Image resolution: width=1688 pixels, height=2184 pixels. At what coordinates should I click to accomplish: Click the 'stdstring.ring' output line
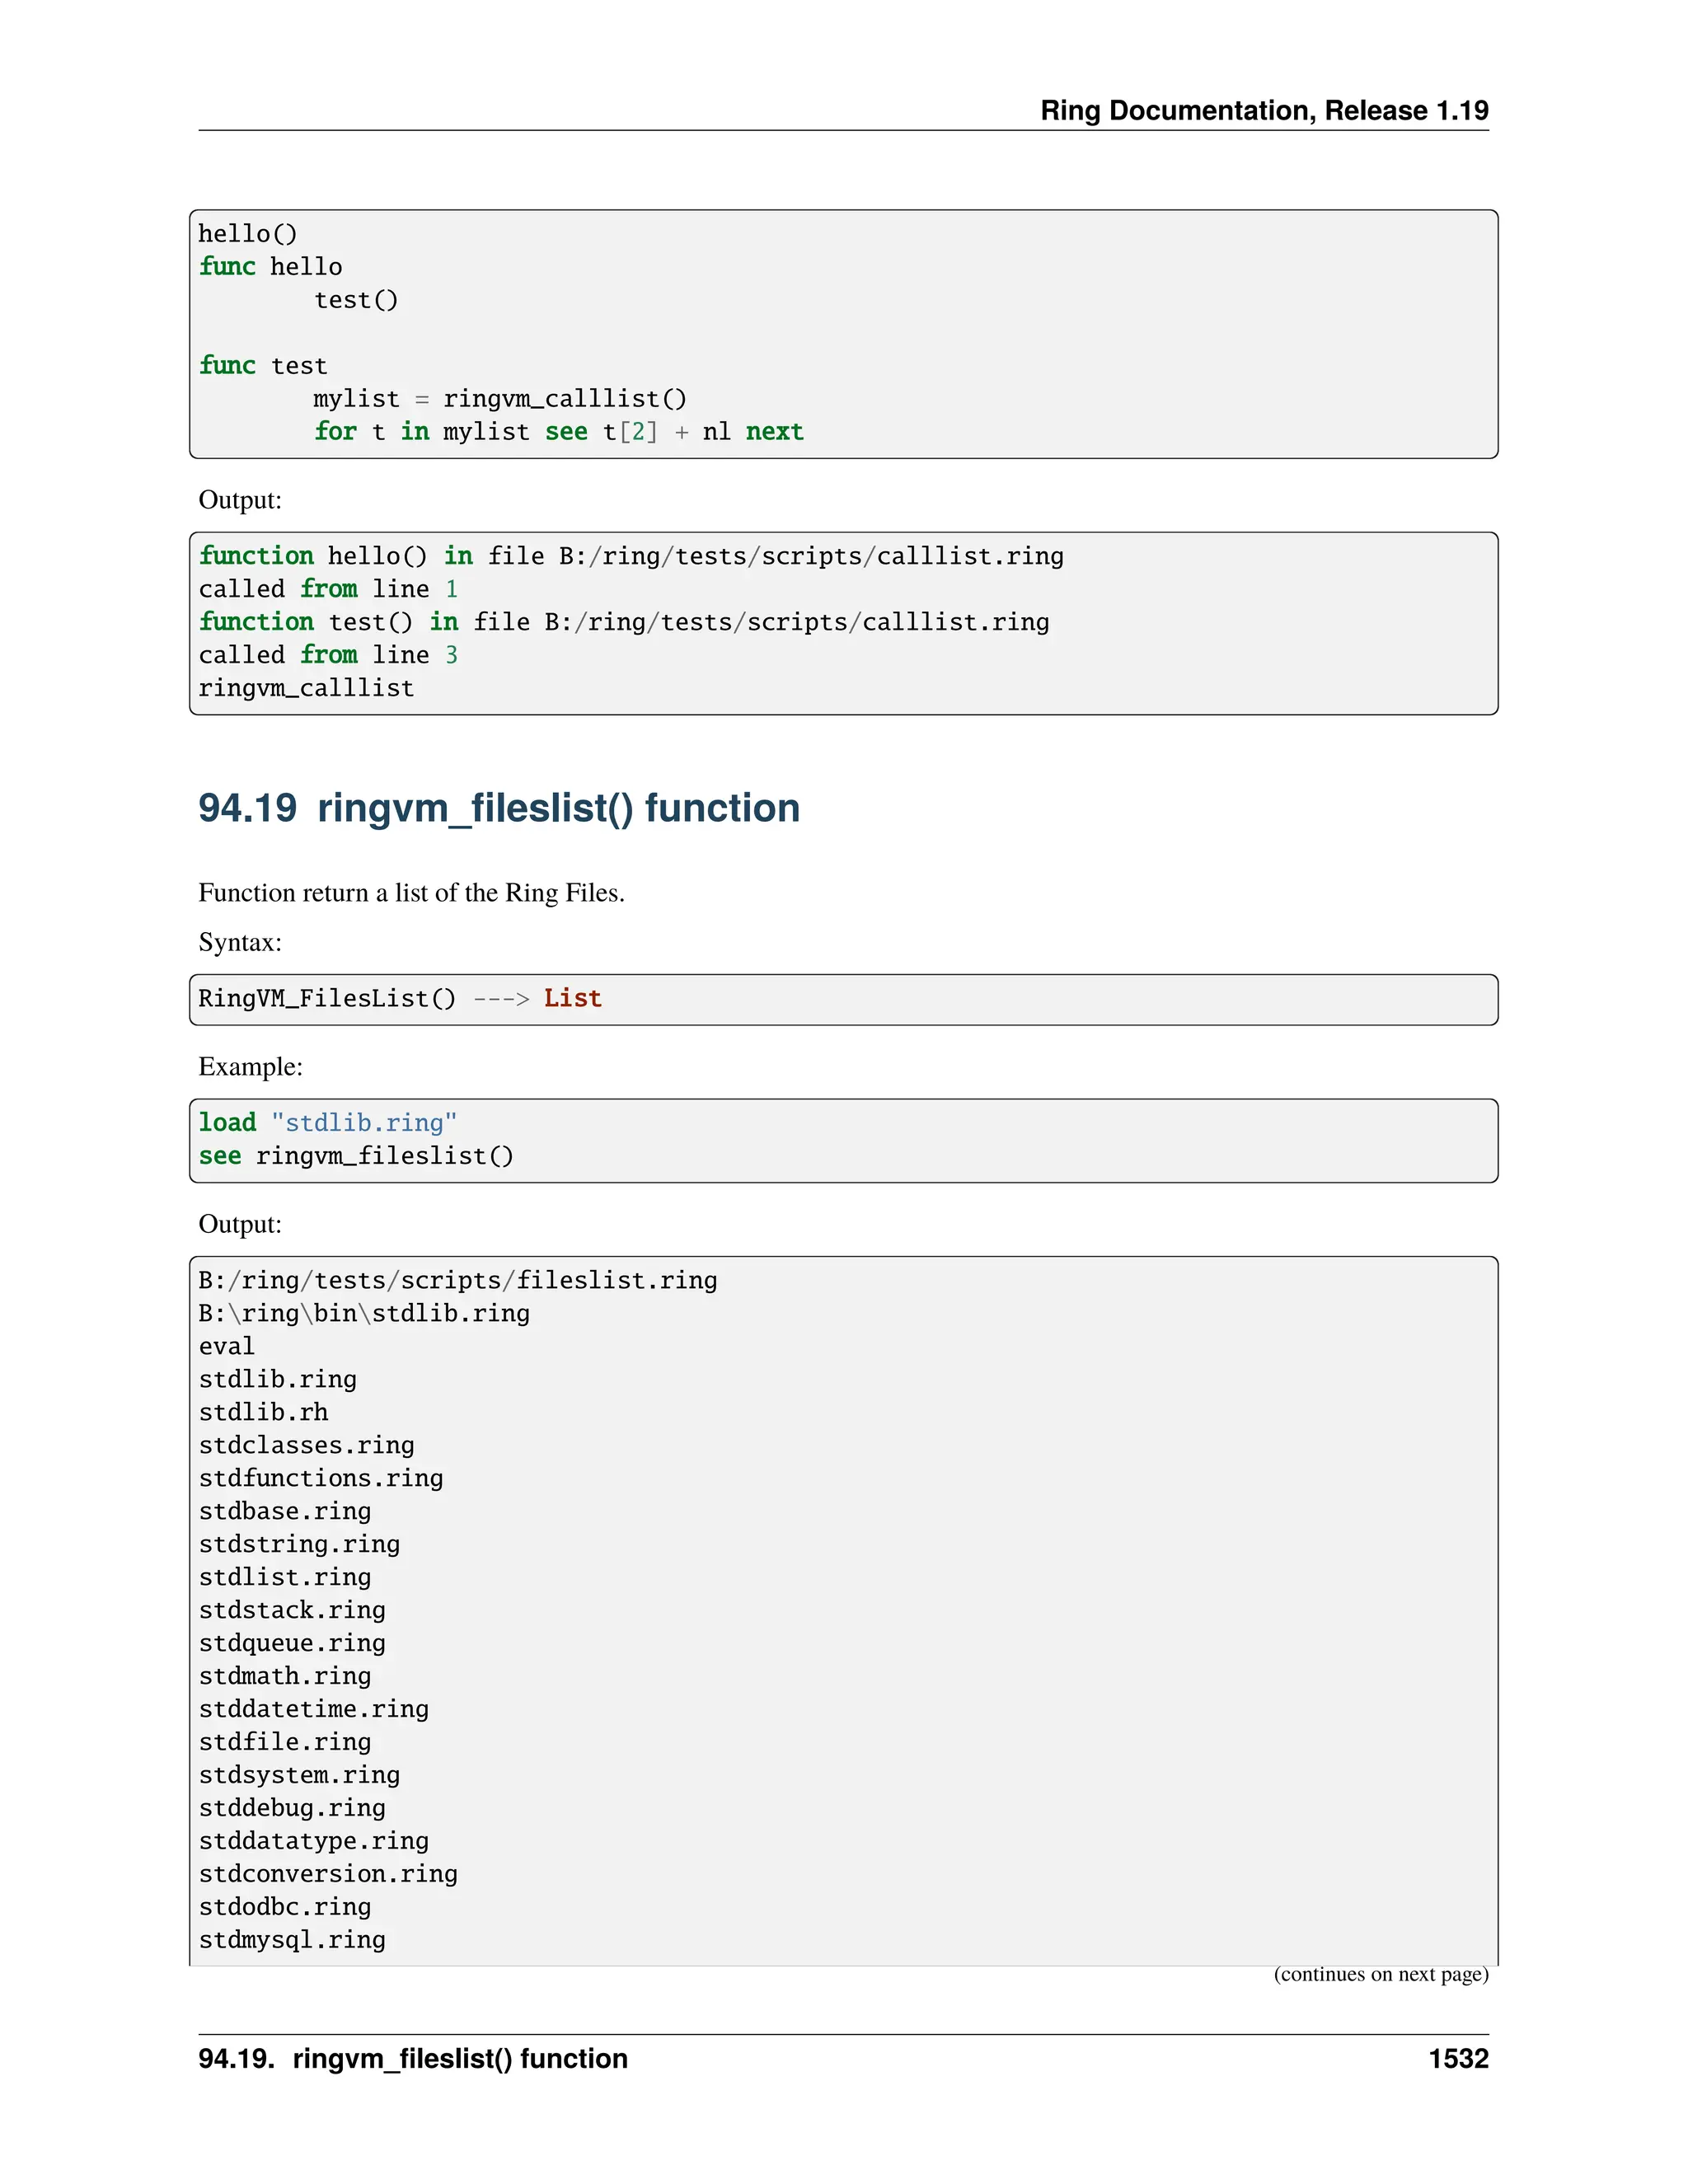pyautogui.click(x=299, y=1544)
